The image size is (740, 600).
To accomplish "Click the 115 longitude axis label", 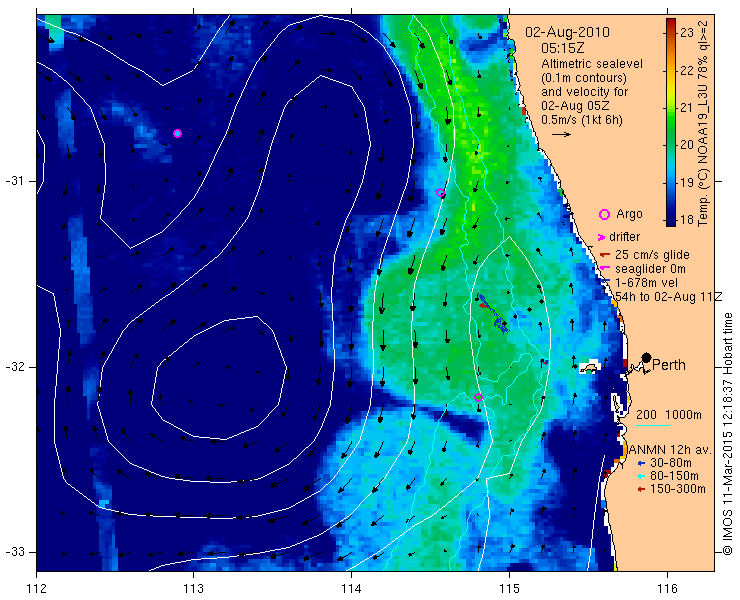I will click(509, 588).
